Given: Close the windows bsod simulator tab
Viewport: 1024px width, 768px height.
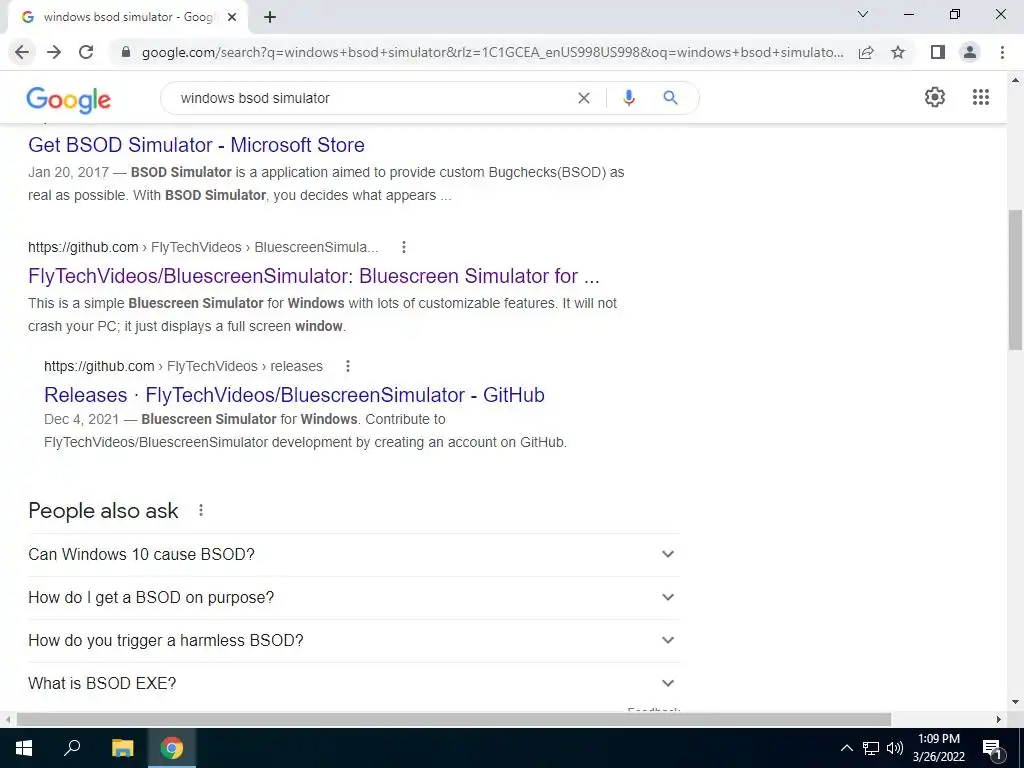Looking at the screenshot, I should click(x=232, y=18).
